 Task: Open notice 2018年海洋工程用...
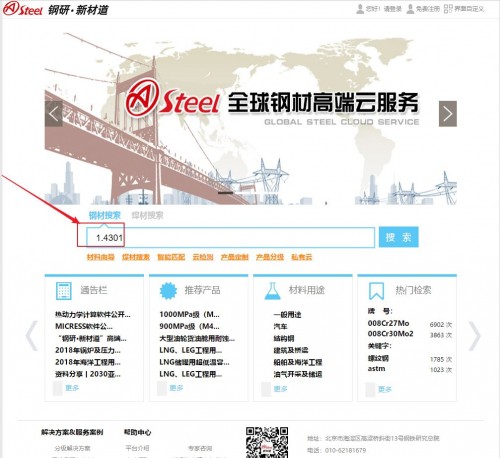click(x=88, y=362)
